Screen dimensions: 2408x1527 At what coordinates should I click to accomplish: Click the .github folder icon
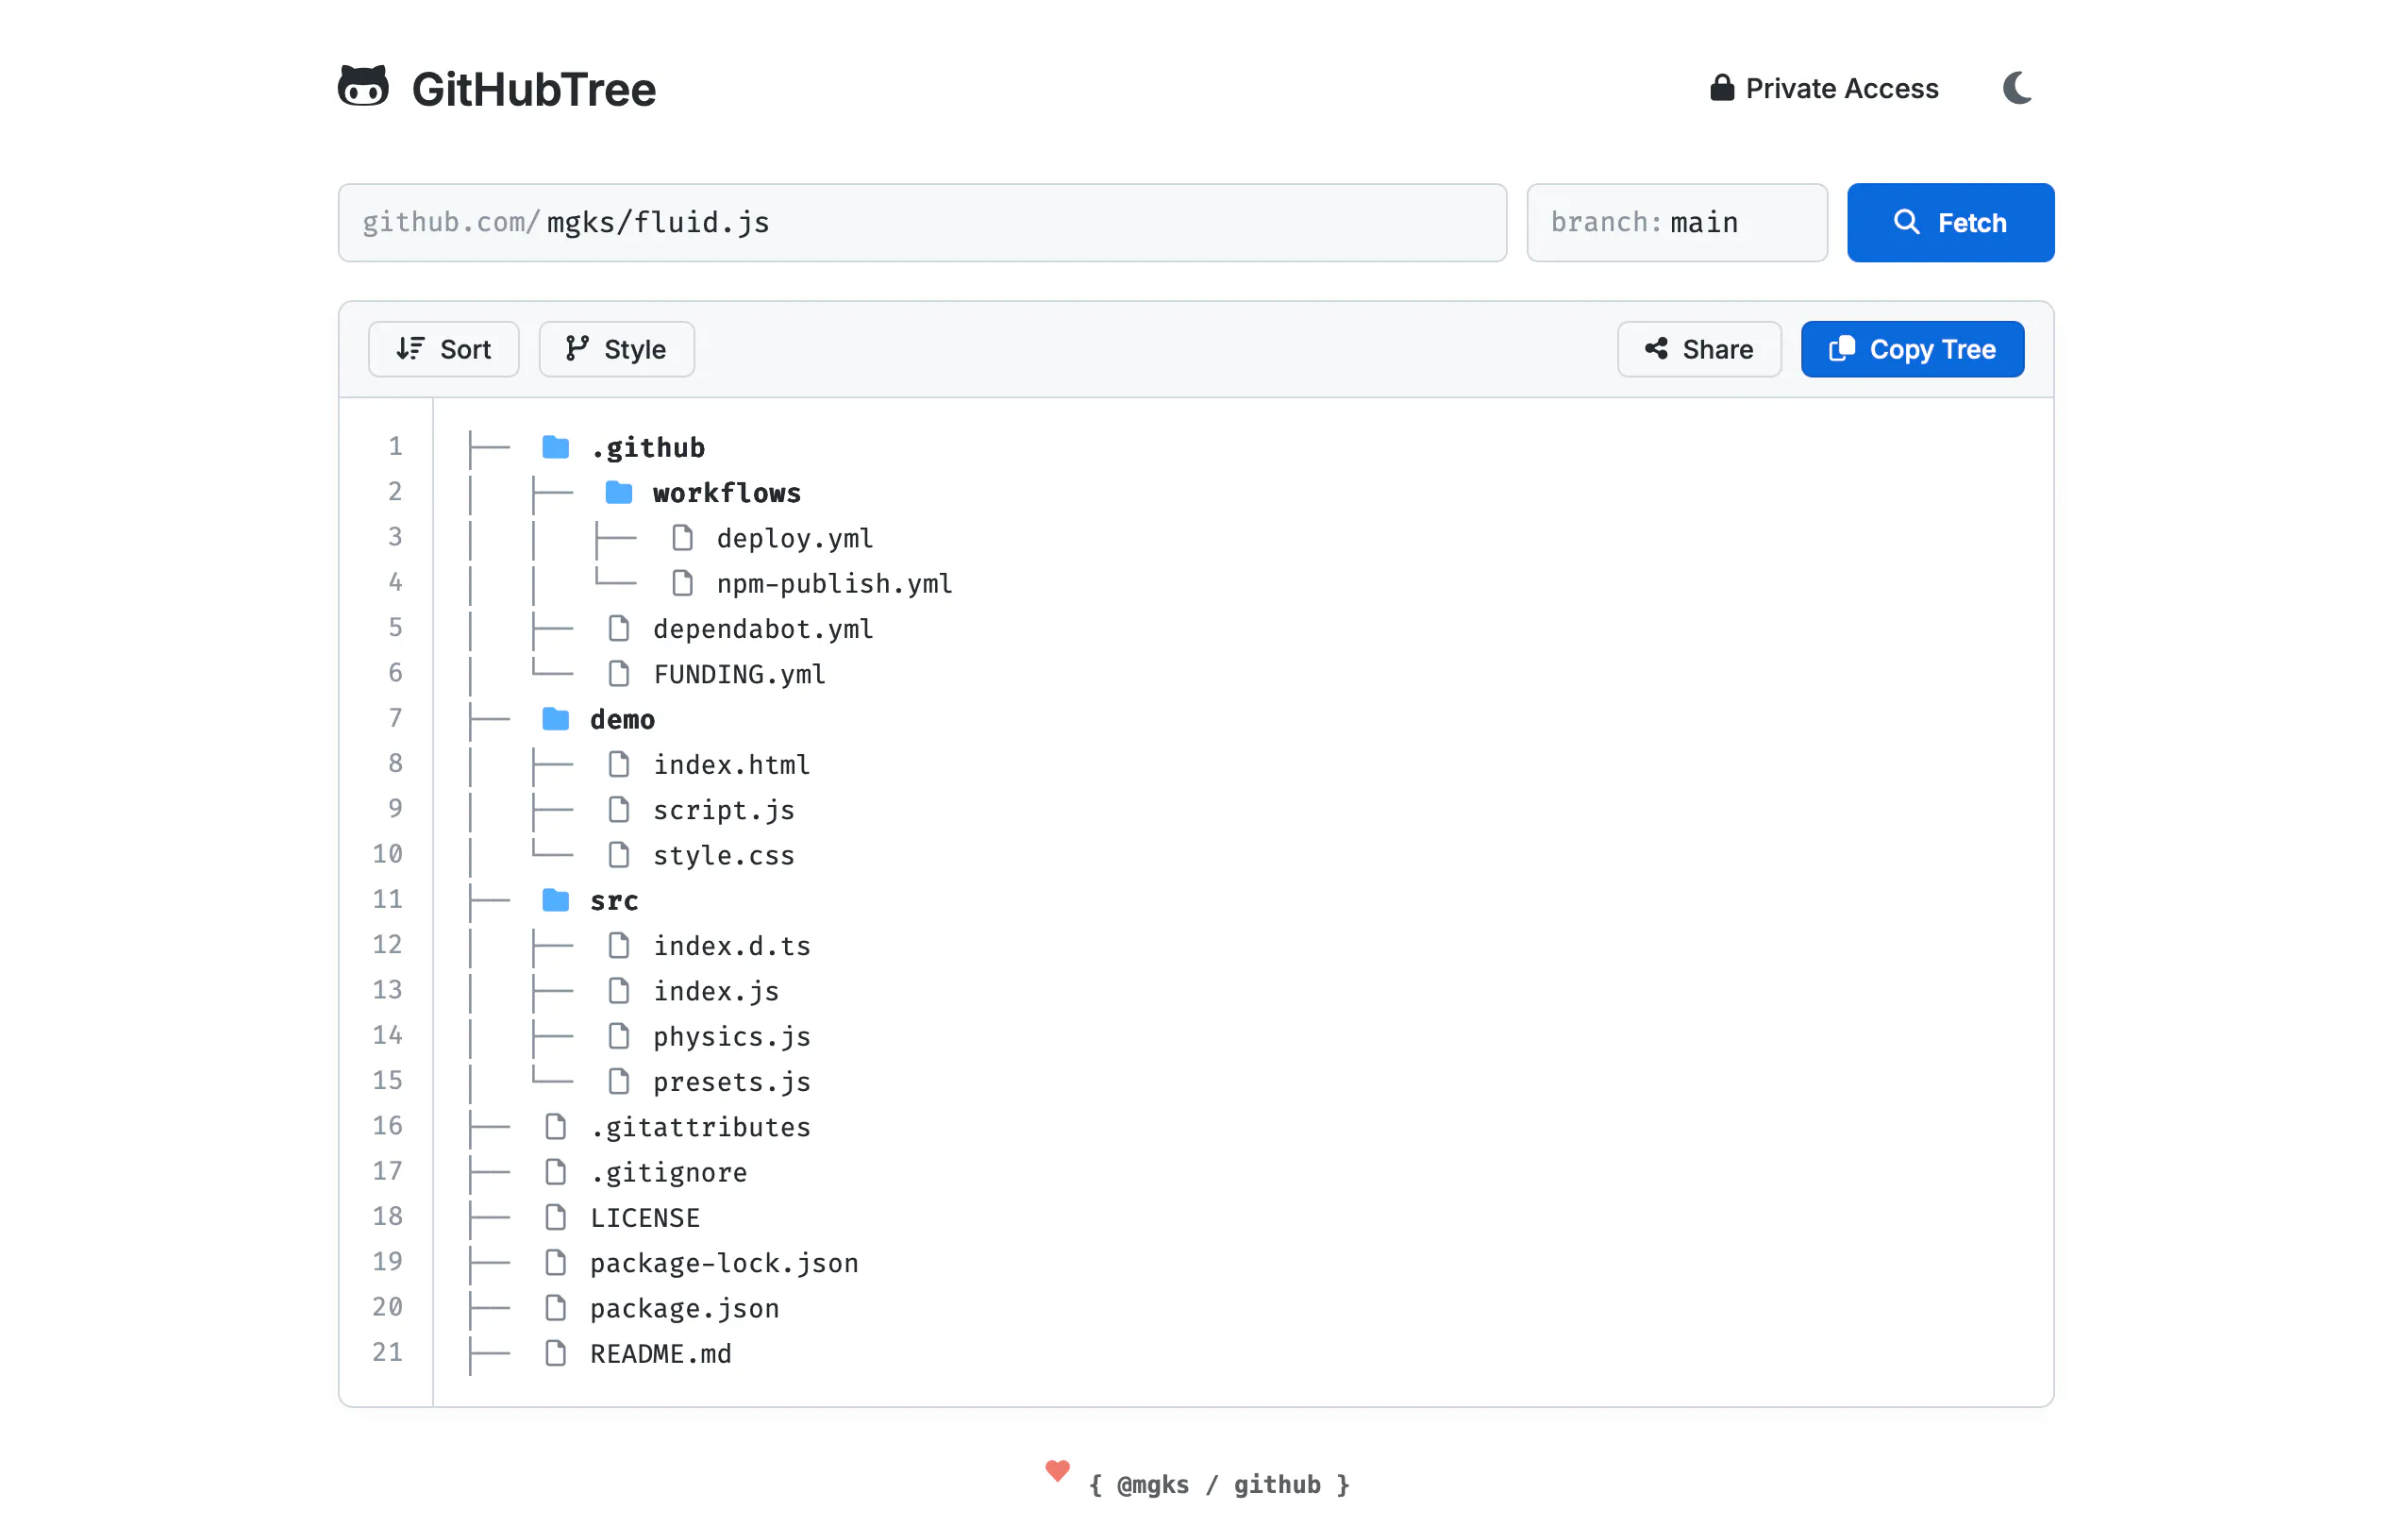555,447
